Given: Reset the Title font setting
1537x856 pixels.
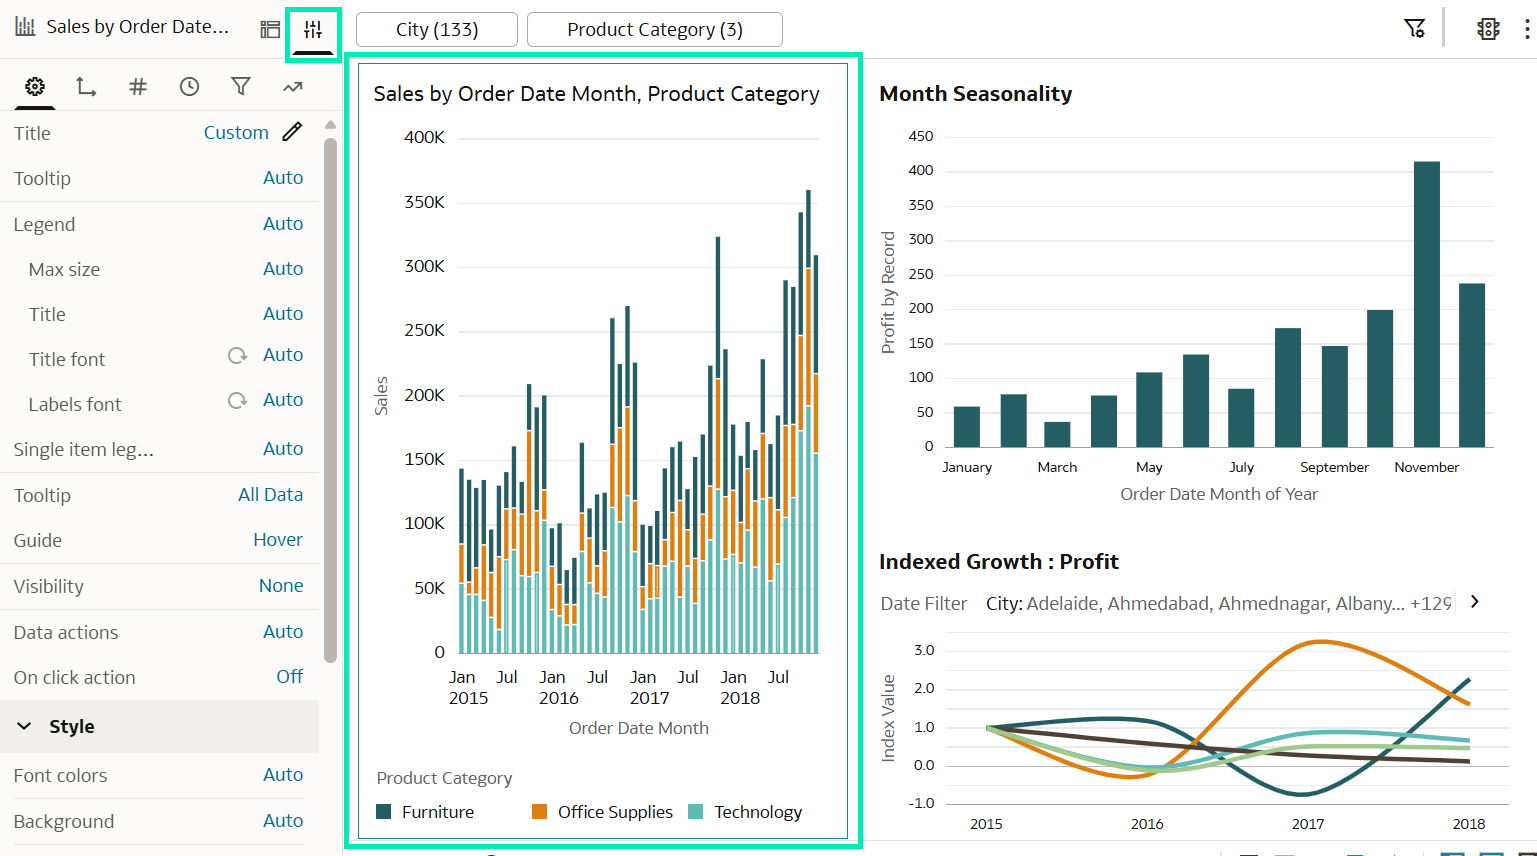Looking at the screenshot, I should pos(237,355).
